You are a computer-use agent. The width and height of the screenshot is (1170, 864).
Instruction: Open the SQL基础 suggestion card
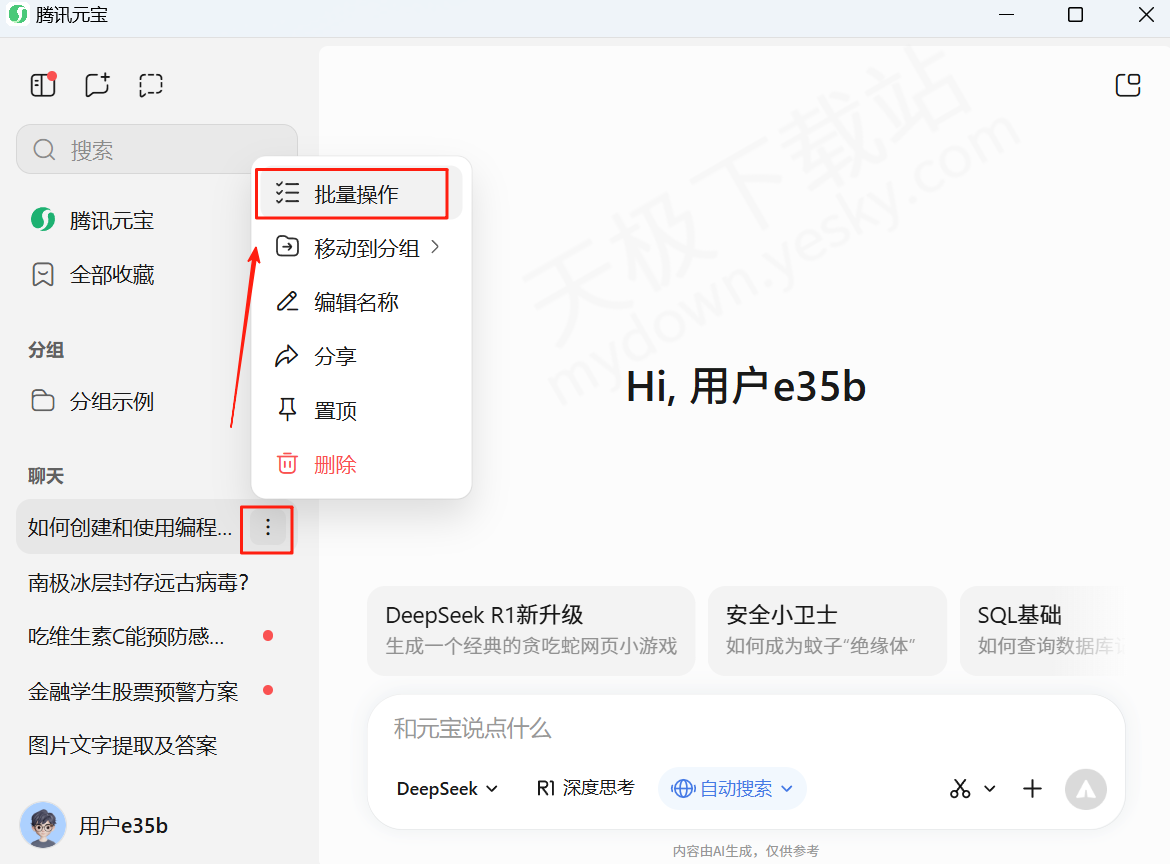pos(1045,630)
